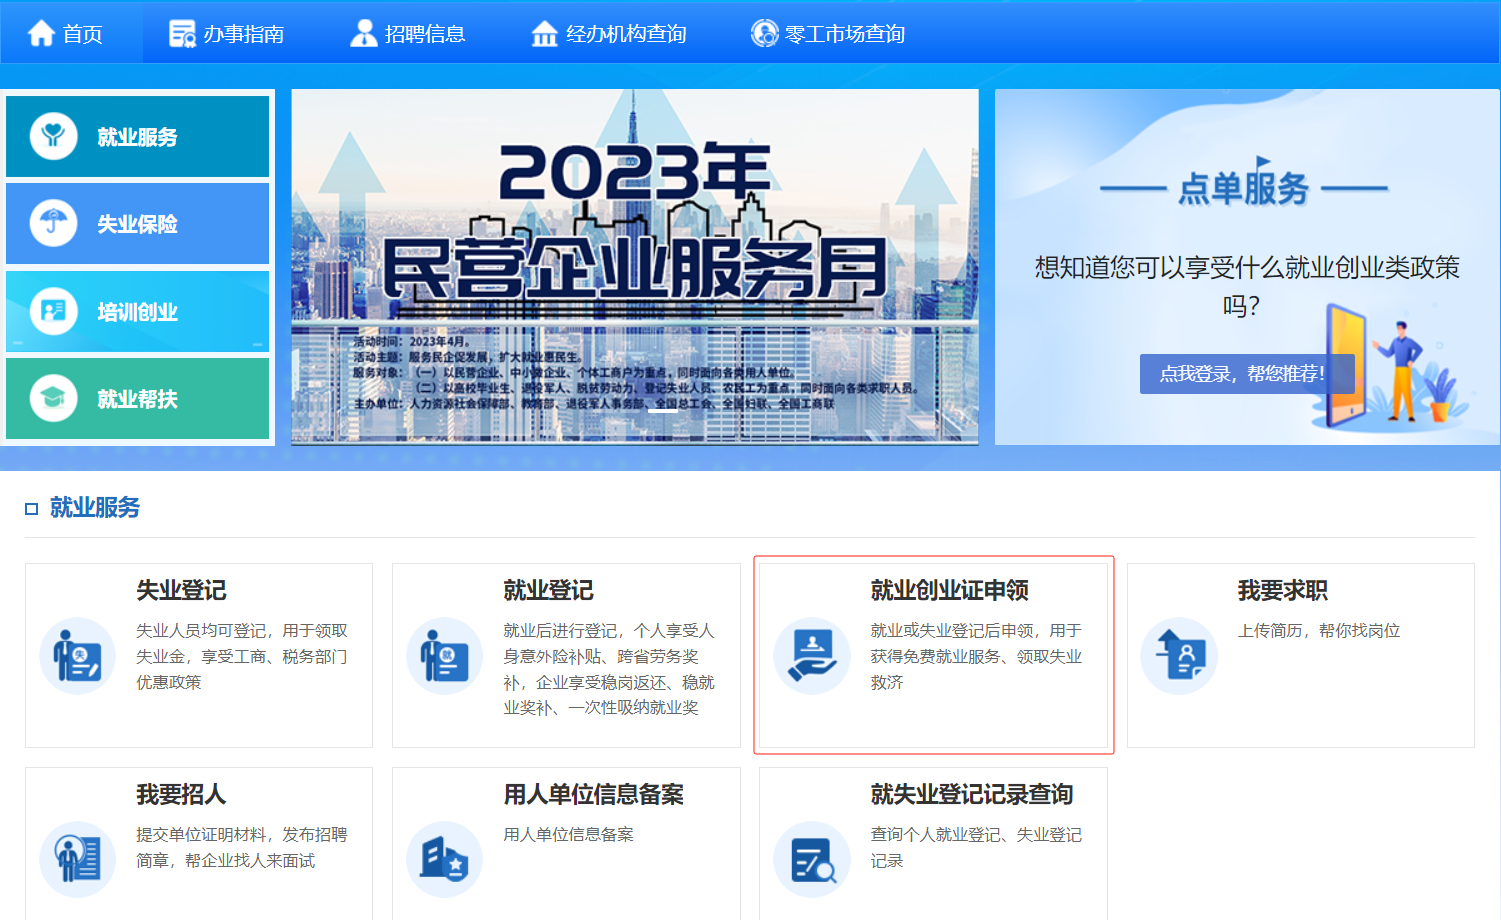
Task: Click the 用人单位信息备案 building icon
Action: click(x=444, y=859)
